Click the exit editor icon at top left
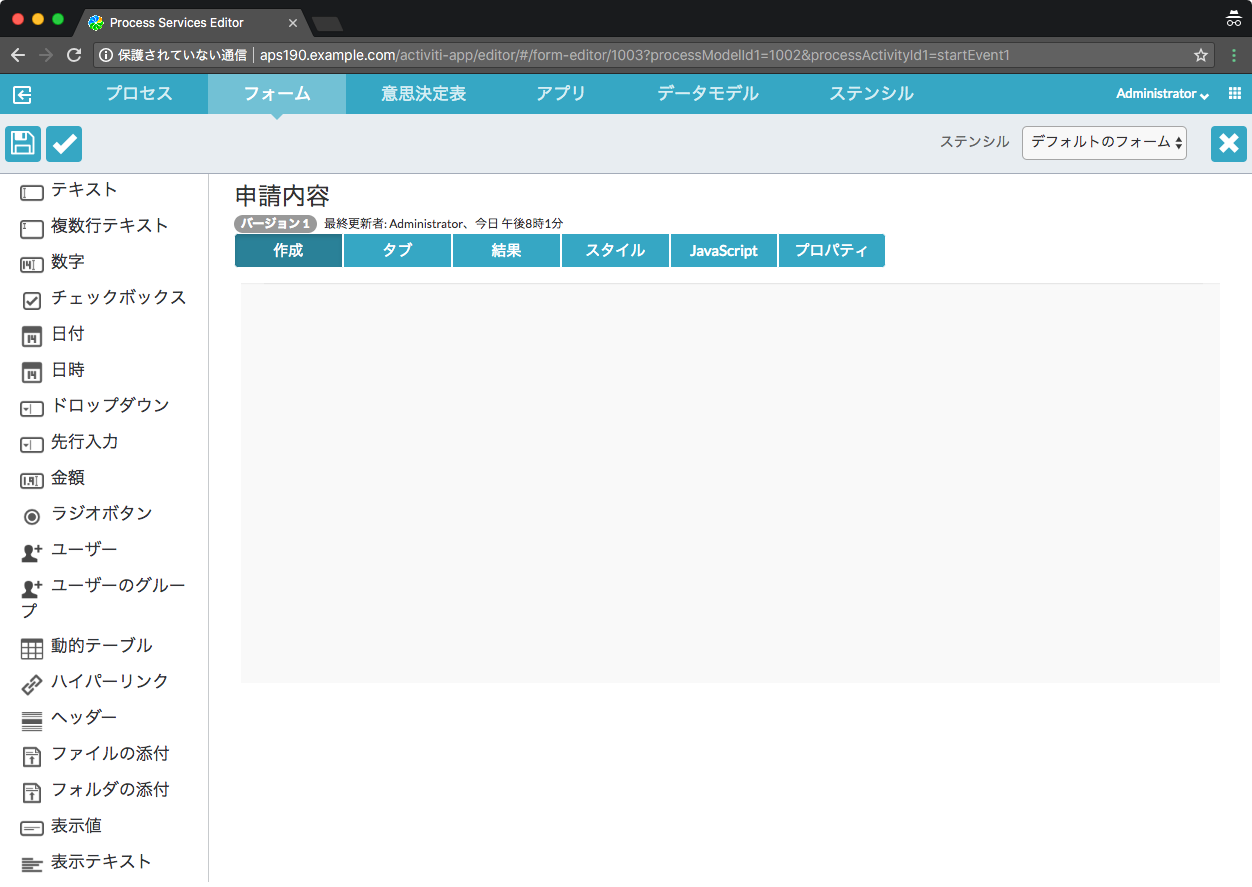1252x887 pixels. (x=22, y=94)
